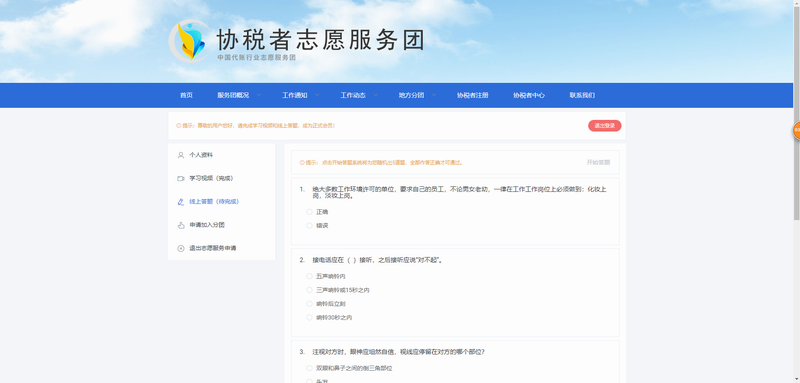Expand the 服务团概况 dropdown arrow
Image resolution: width=800 pixels, height=383 pixels.
coord(259,95)
